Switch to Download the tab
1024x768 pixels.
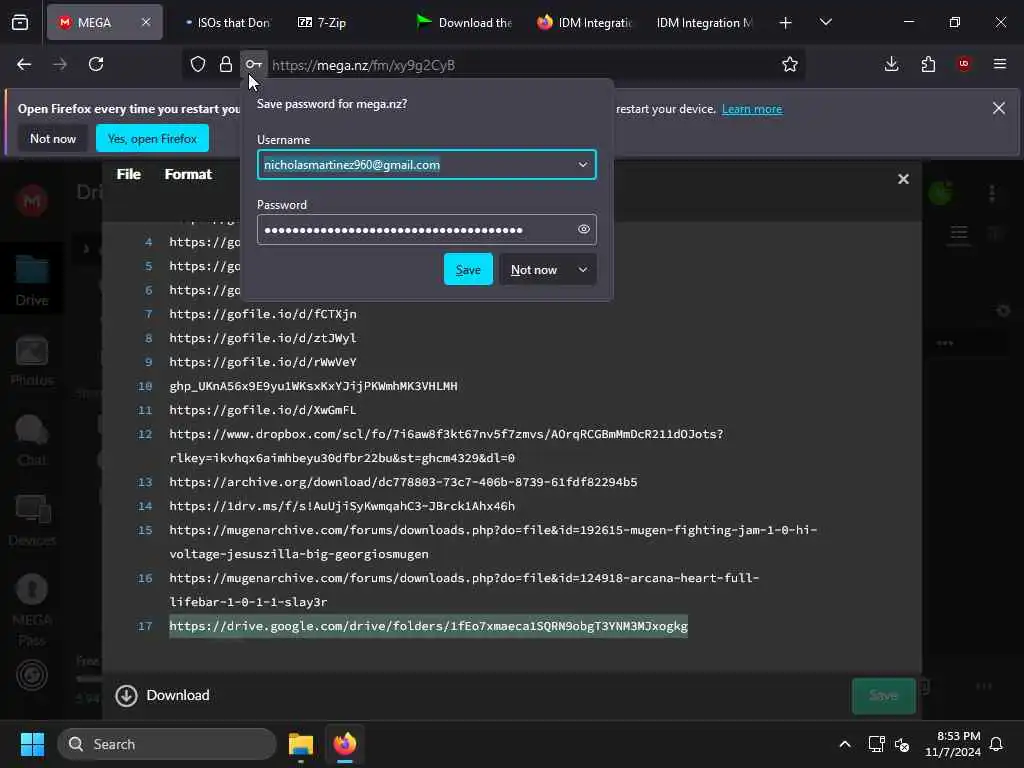[x=464, y=23]
